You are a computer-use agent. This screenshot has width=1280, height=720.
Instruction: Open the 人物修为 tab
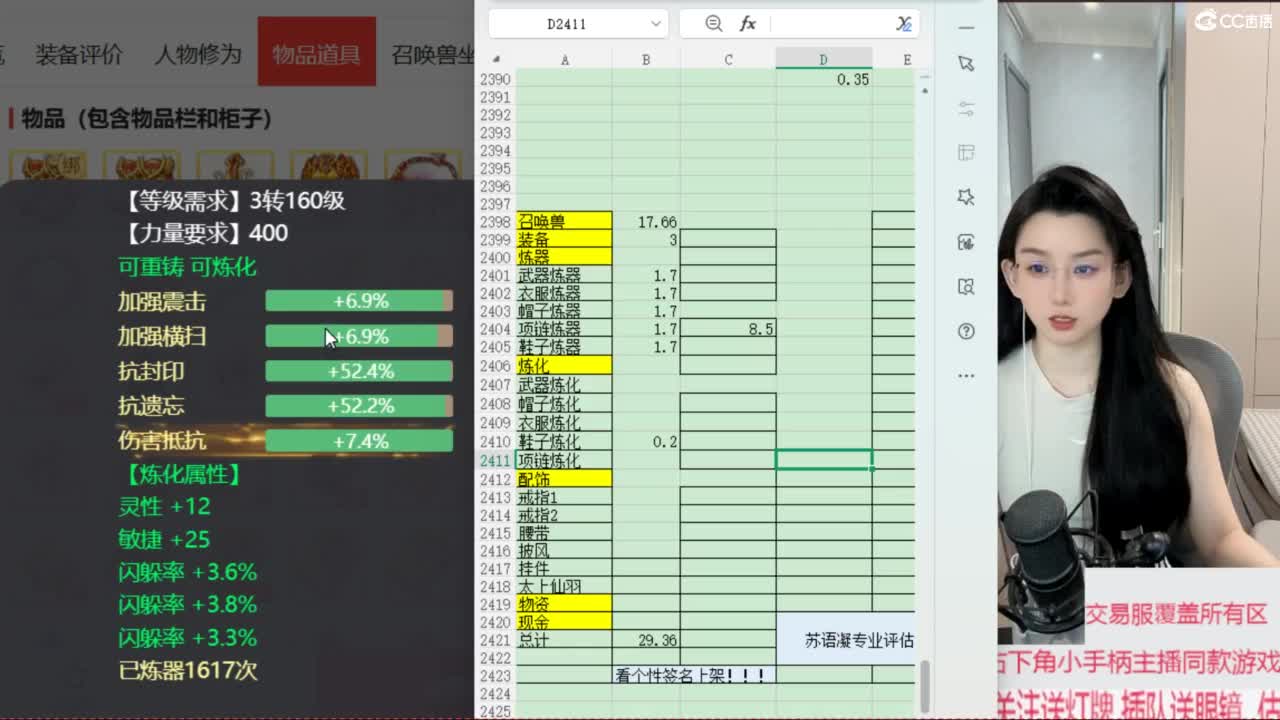[x=198, y=54]
